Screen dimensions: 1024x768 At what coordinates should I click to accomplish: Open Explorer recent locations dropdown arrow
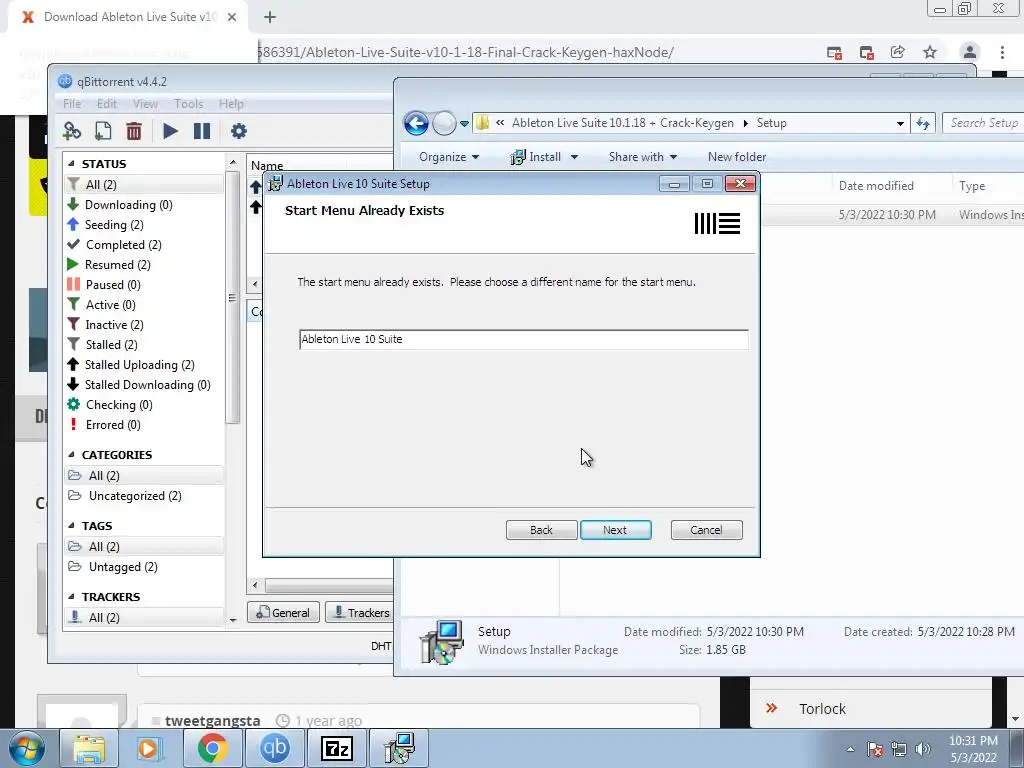(464, 123)
